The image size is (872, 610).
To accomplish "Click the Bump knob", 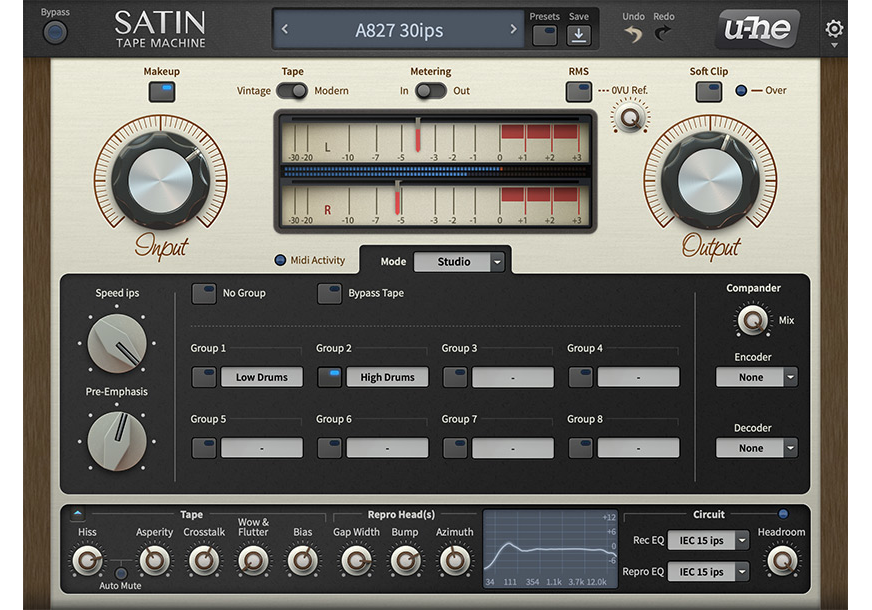I will [x=405, y=561].
